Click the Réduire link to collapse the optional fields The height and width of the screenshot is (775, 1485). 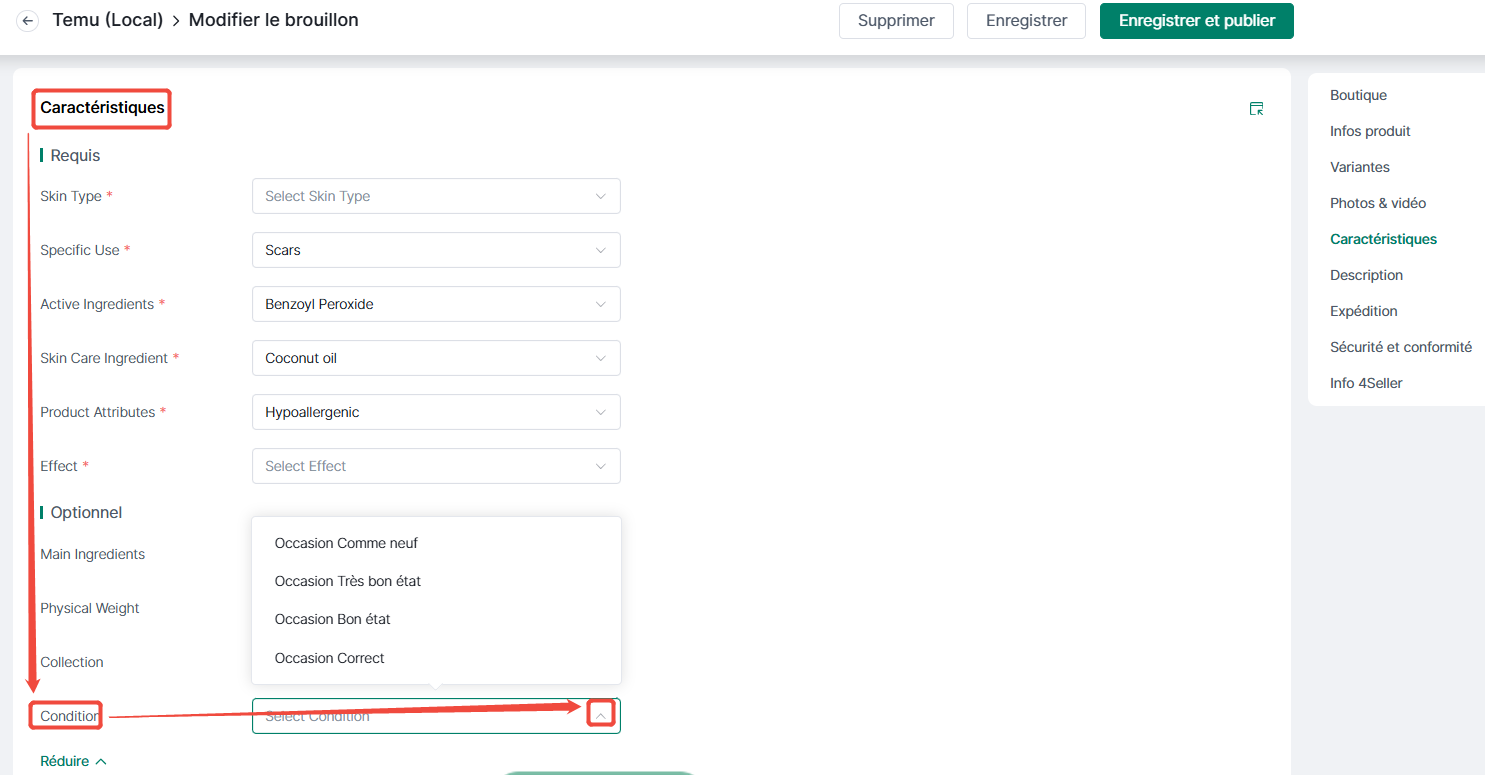pyautogui.click(x=73, y=761)
